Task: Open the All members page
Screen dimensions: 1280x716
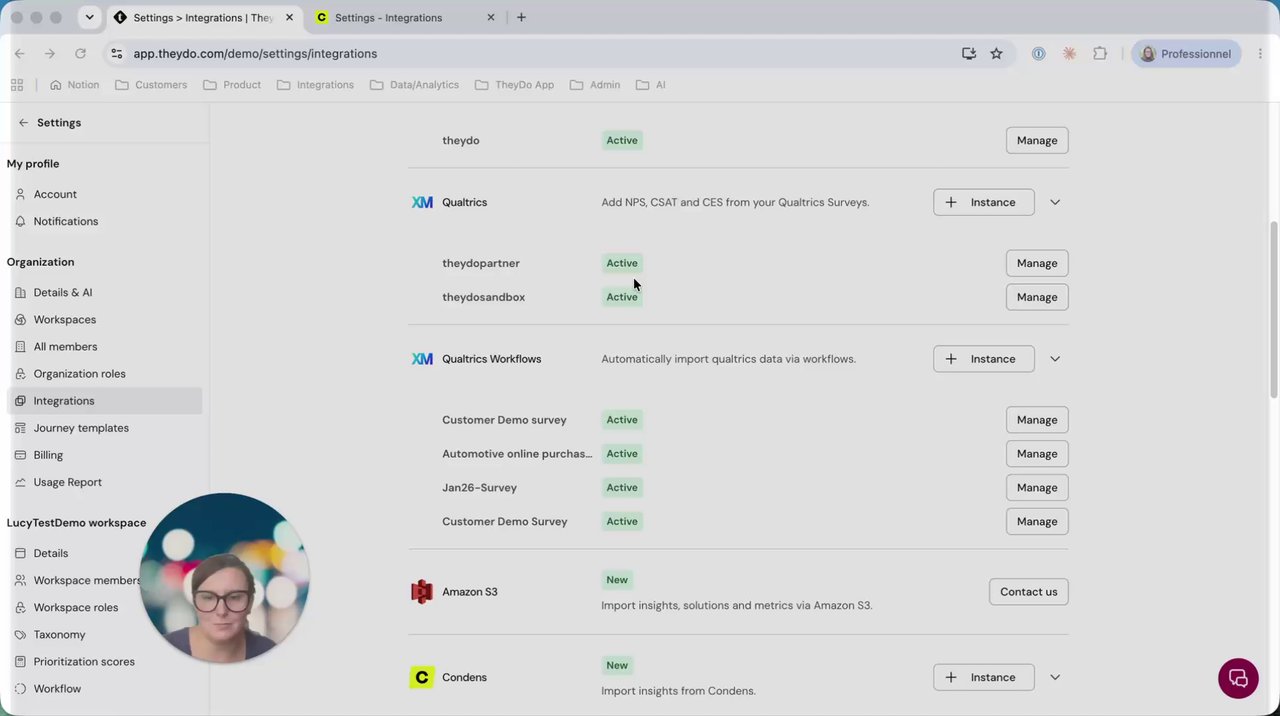Action: point(65,346)
